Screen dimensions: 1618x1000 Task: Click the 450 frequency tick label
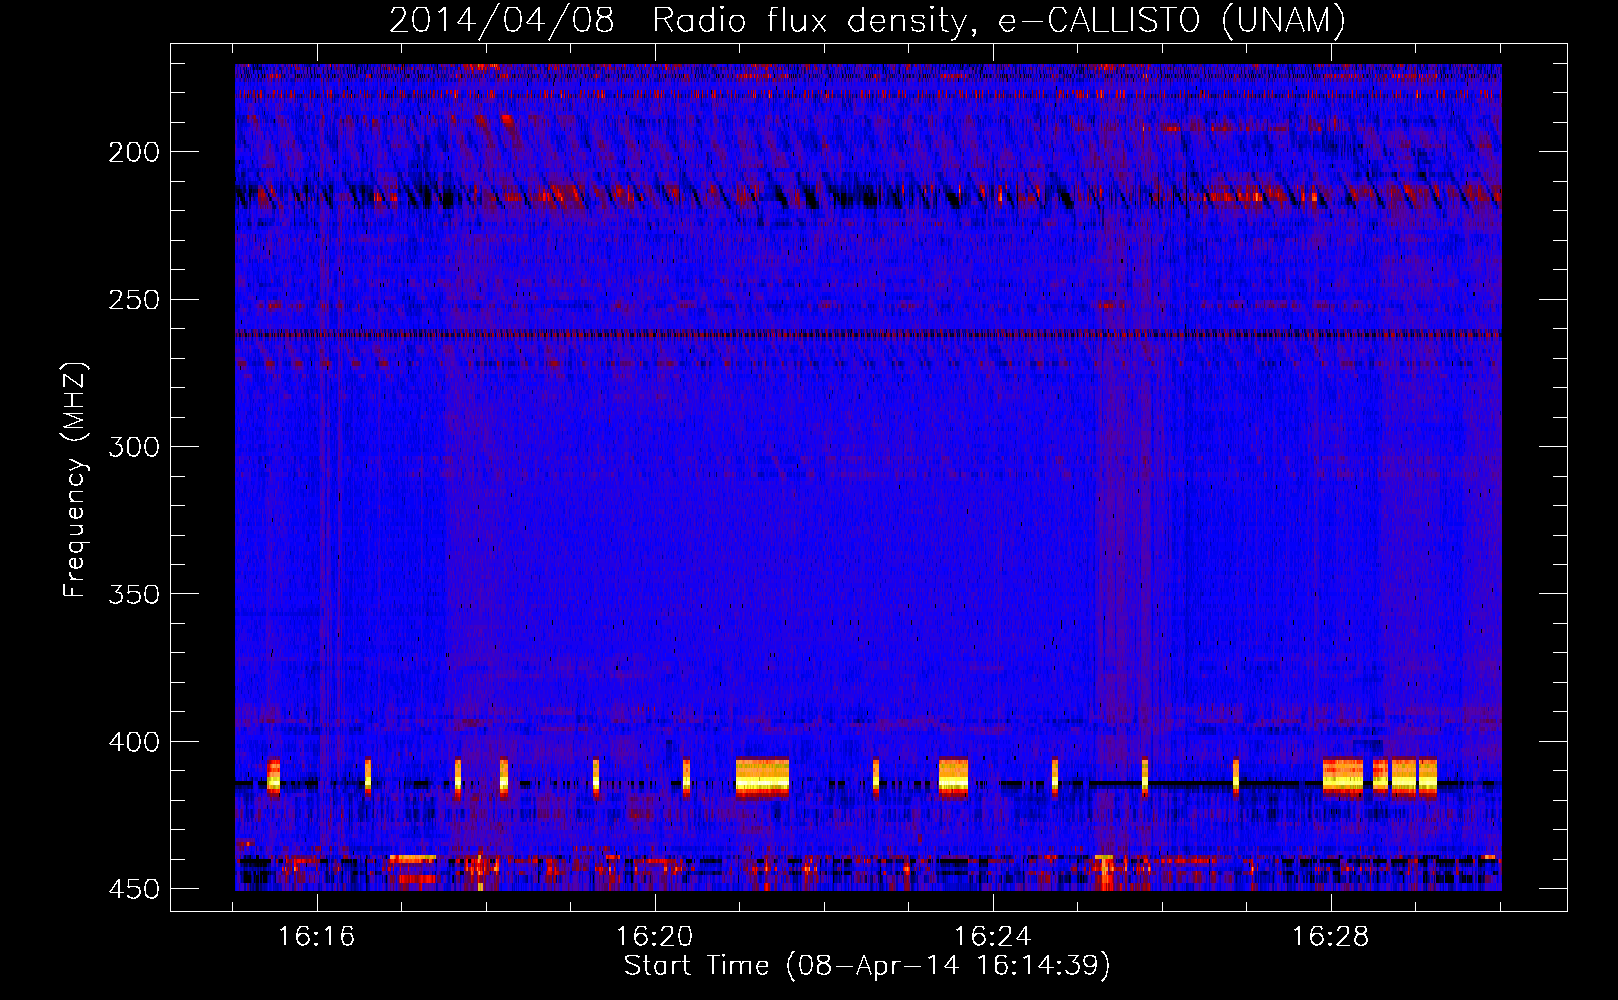click(x=134, y=889)
